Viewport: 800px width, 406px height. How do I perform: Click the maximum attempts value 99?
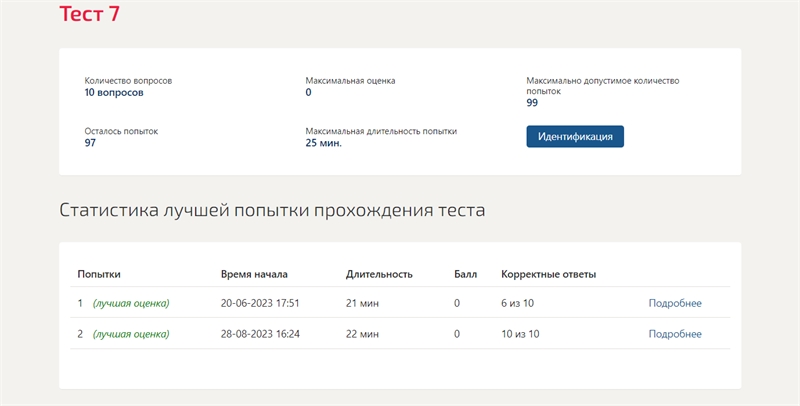[532, 103]
